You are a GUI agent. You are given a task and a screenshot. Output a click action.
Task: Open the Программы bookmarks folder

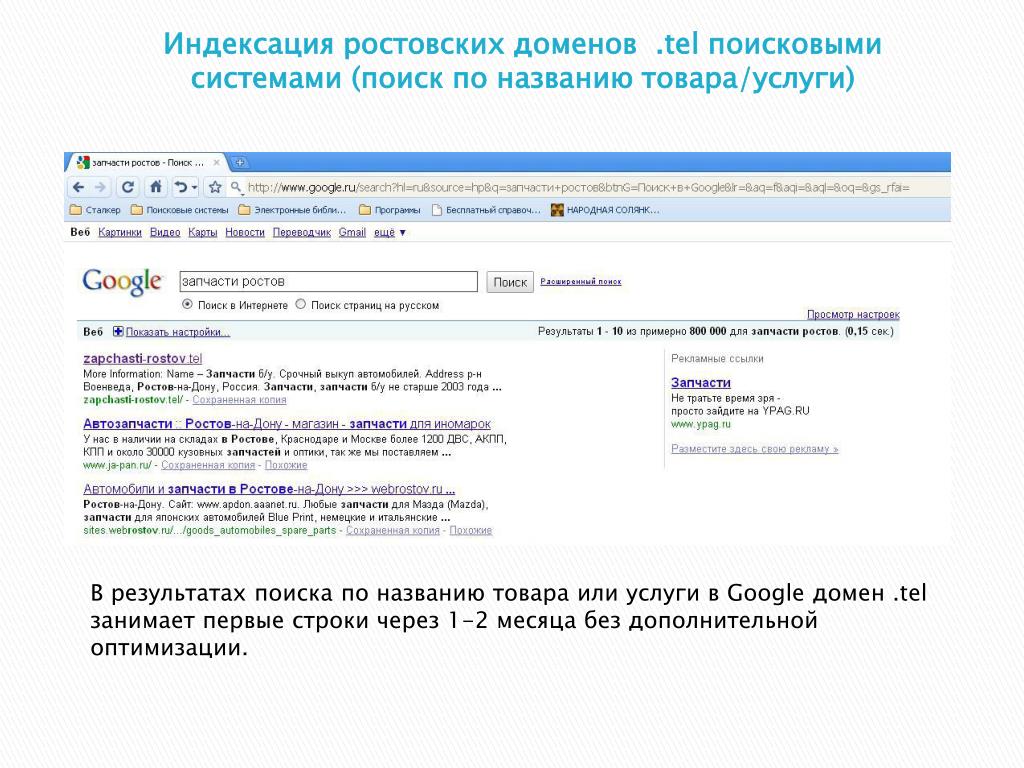pyautogui.click(x=389, y=210)
